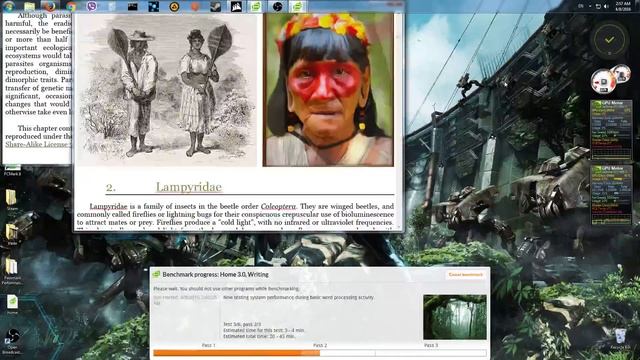
Task: Click the Coleoptera word in the paragraph
Action: click(278, 207)
